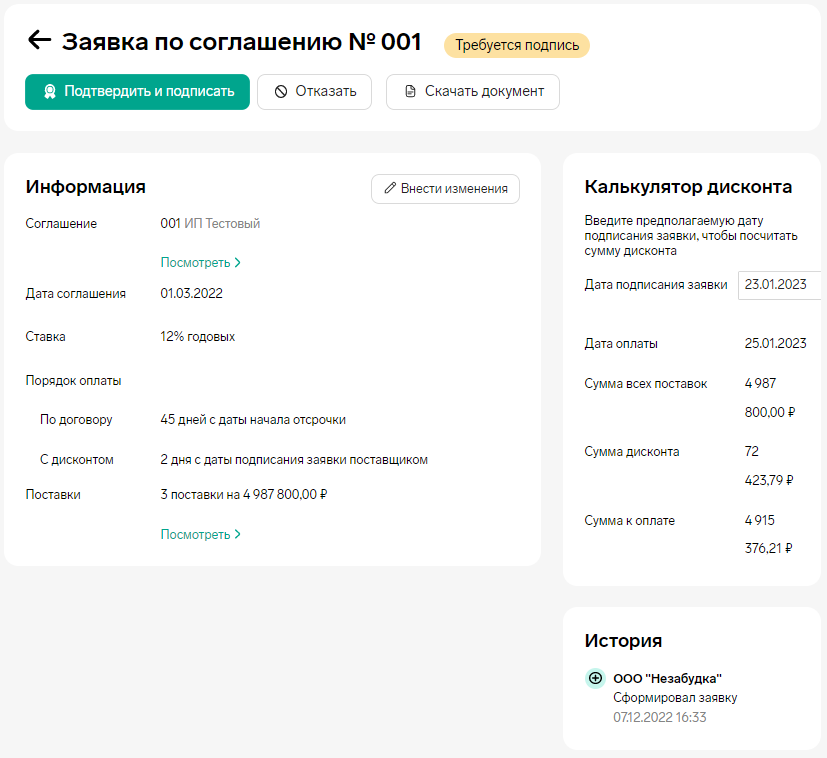Viewport: 827px width, 758px height.
Task: Open the Посмотреть link under Поставки
Action: coord(195,535)
